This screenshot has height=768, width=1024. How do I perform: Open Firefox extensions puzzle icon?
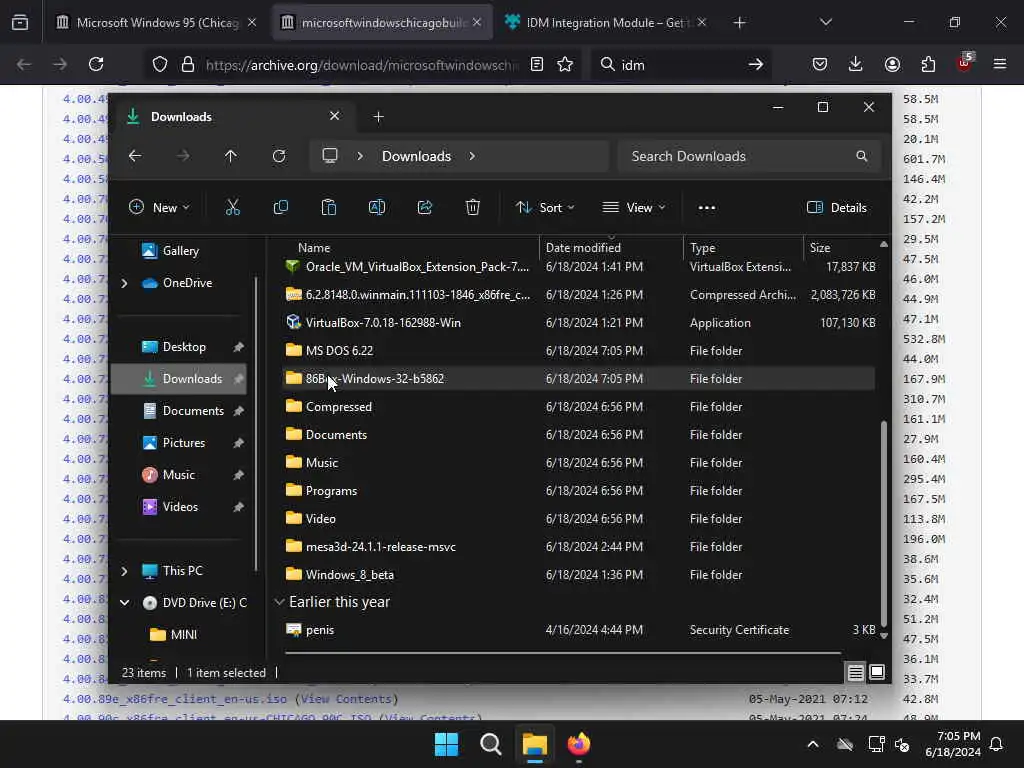click(x=928, y=64)
